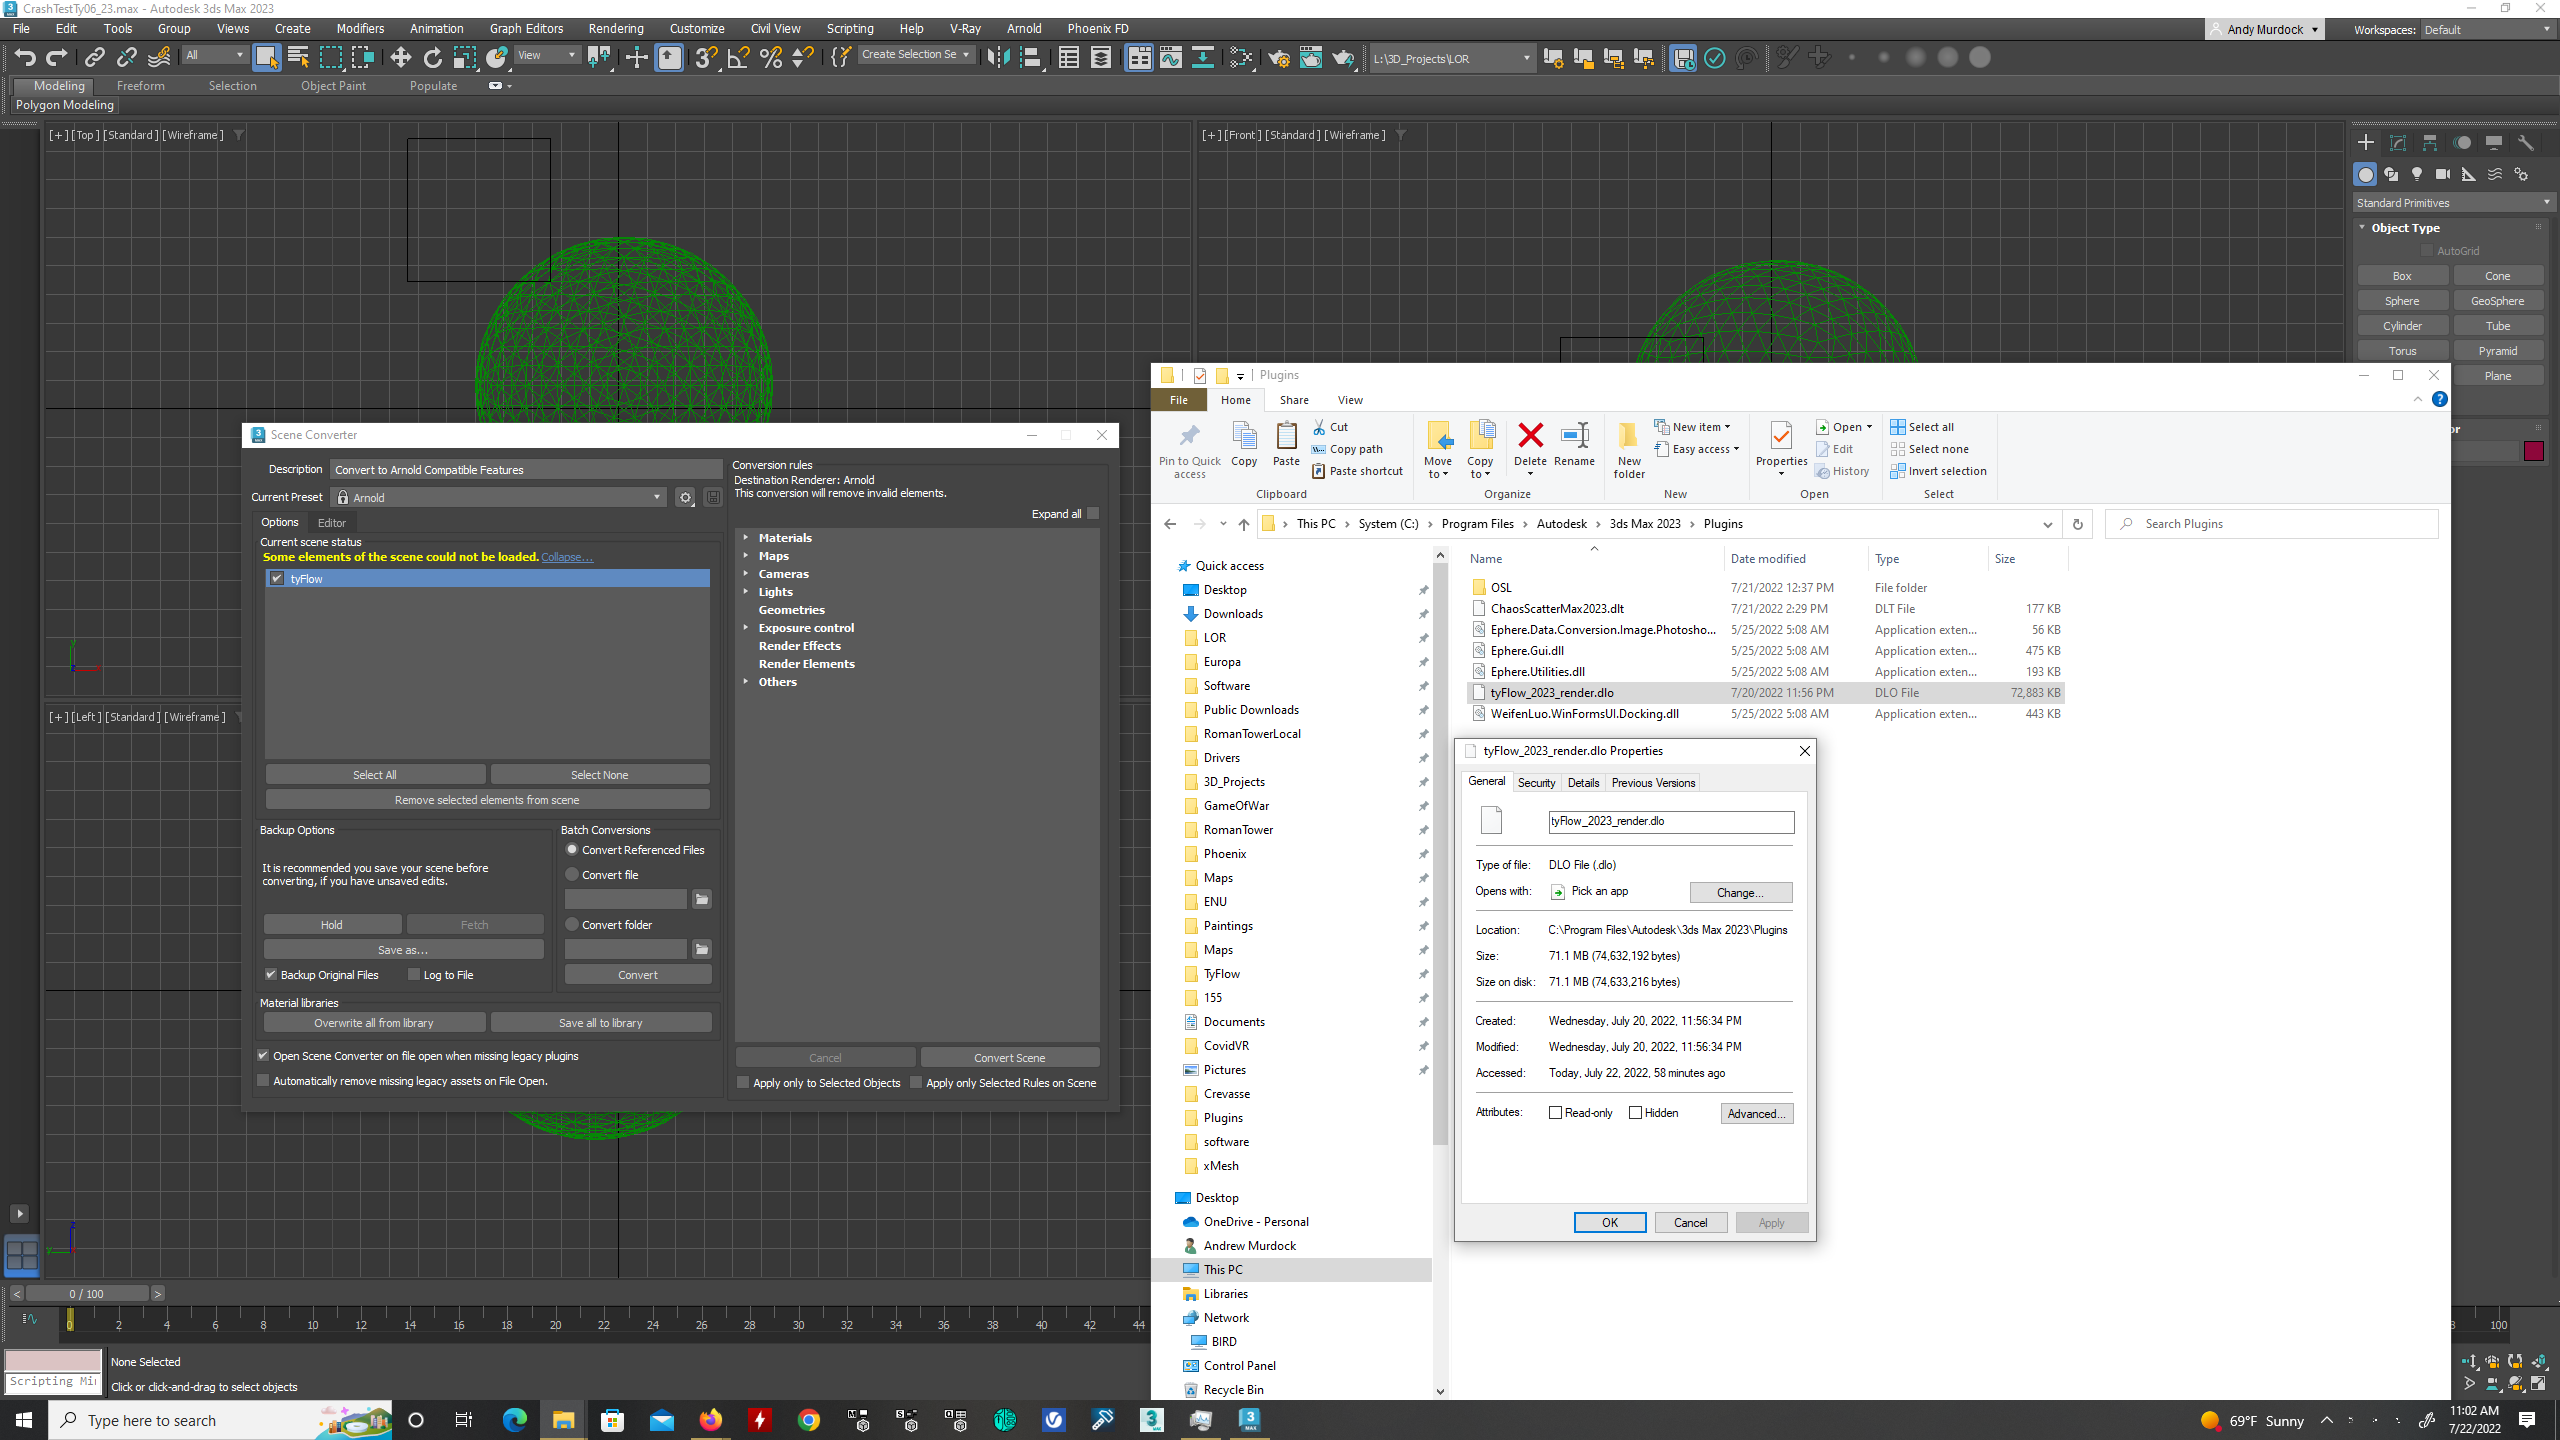Switch to the Details properties tab
The height and width of the screenshot is (1440, 2560).
click(x=1583, y=783)
